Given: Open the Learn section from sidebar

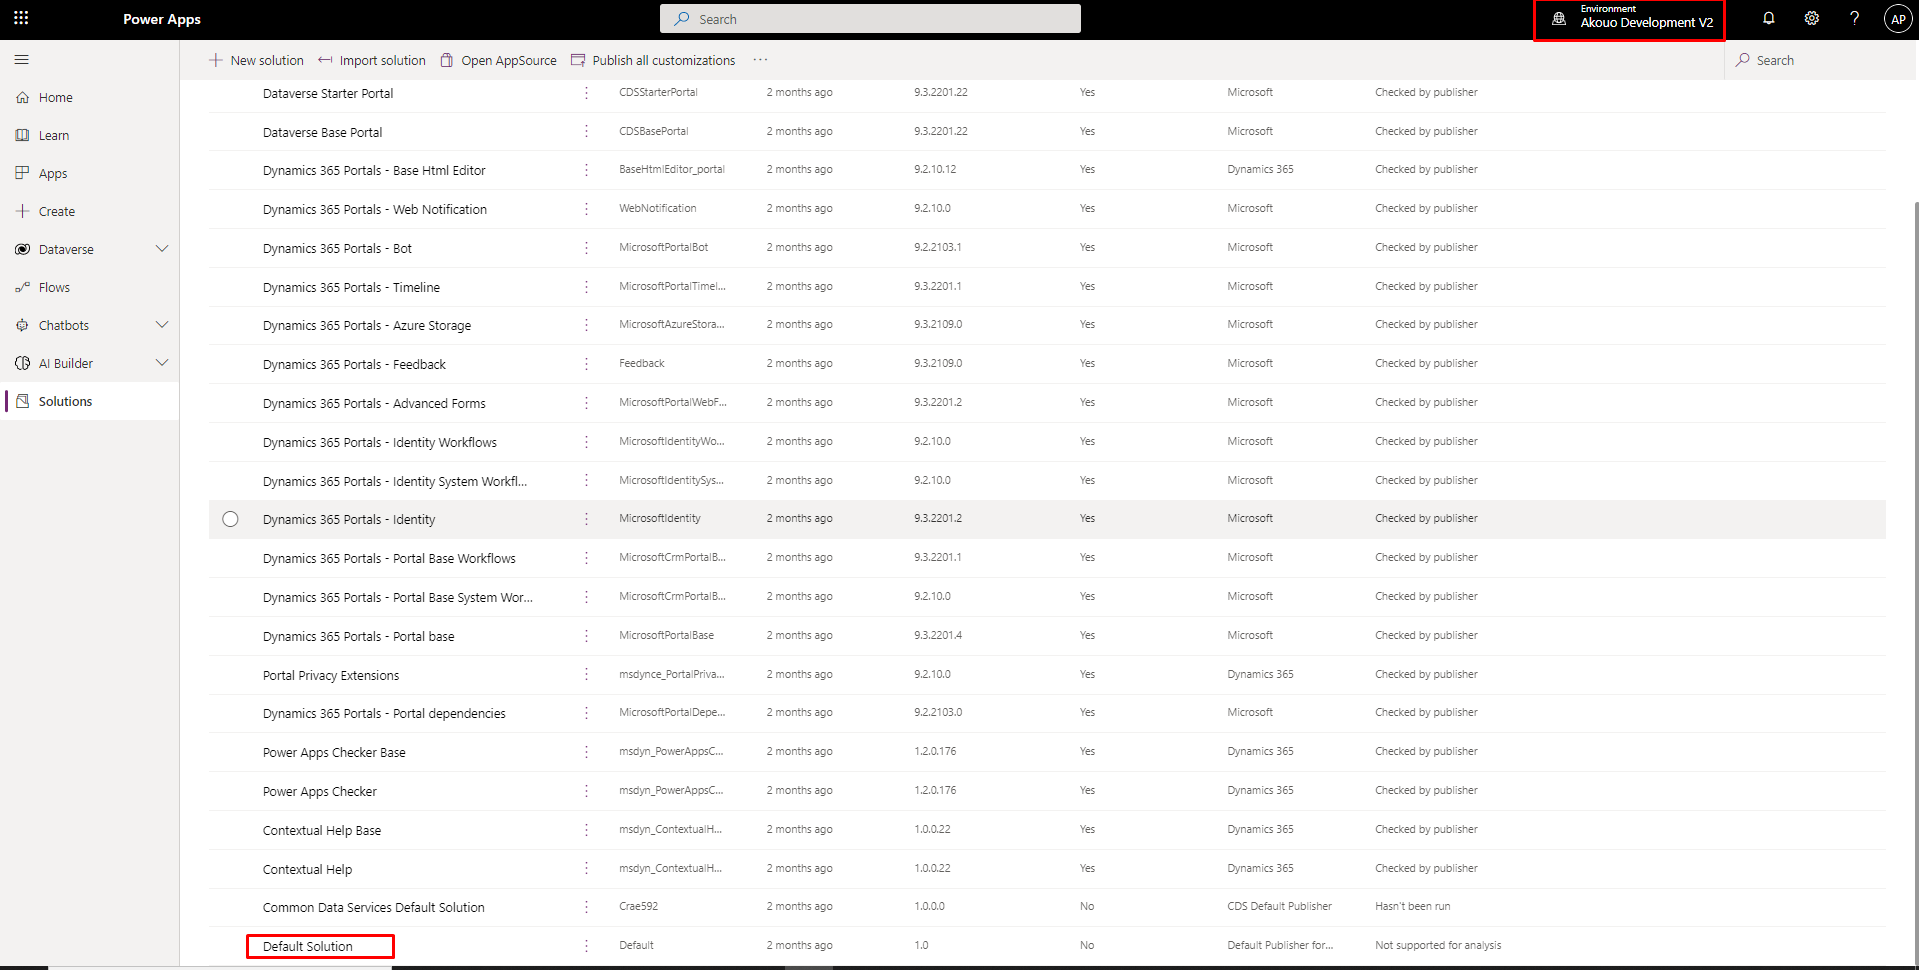Looking at the screenshot, I should [54, 135].
